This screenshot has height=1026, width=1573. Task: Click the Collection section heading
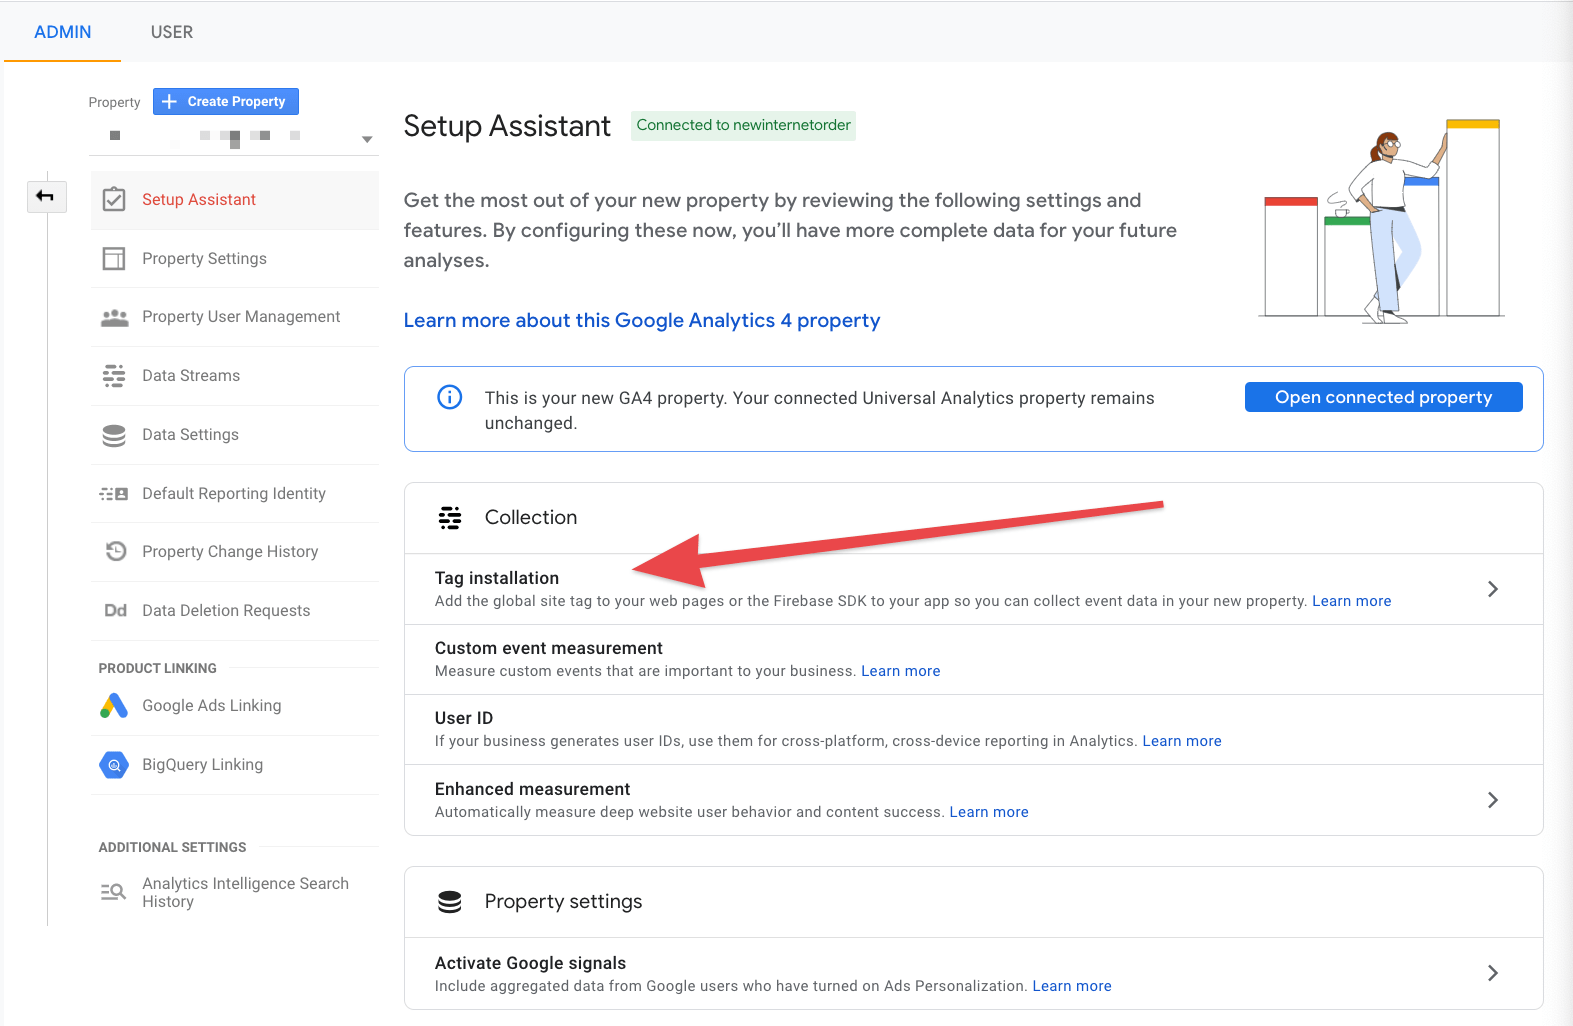531,518
